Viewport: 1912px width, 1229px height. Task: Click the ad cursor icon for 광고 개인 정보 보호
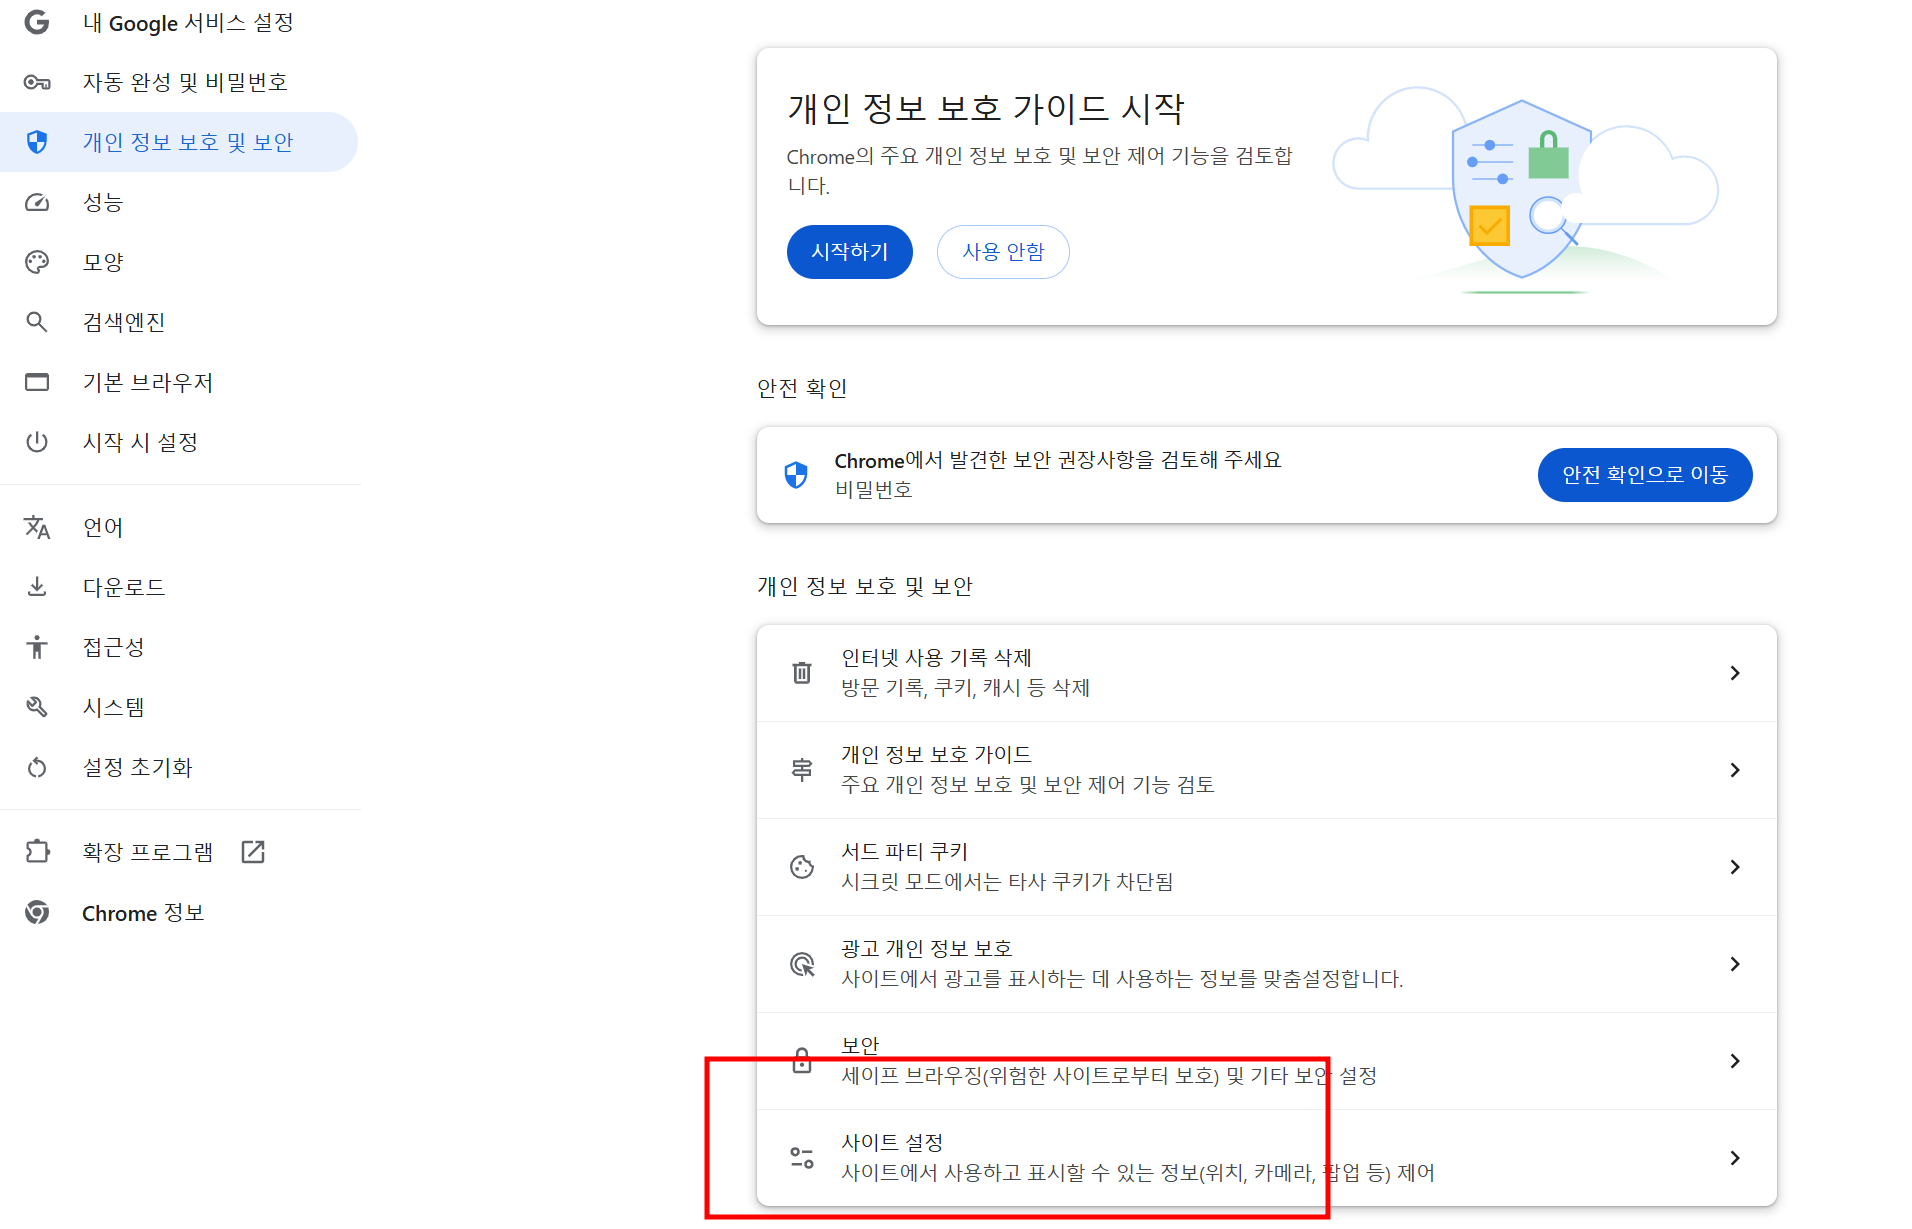(802, 964)
